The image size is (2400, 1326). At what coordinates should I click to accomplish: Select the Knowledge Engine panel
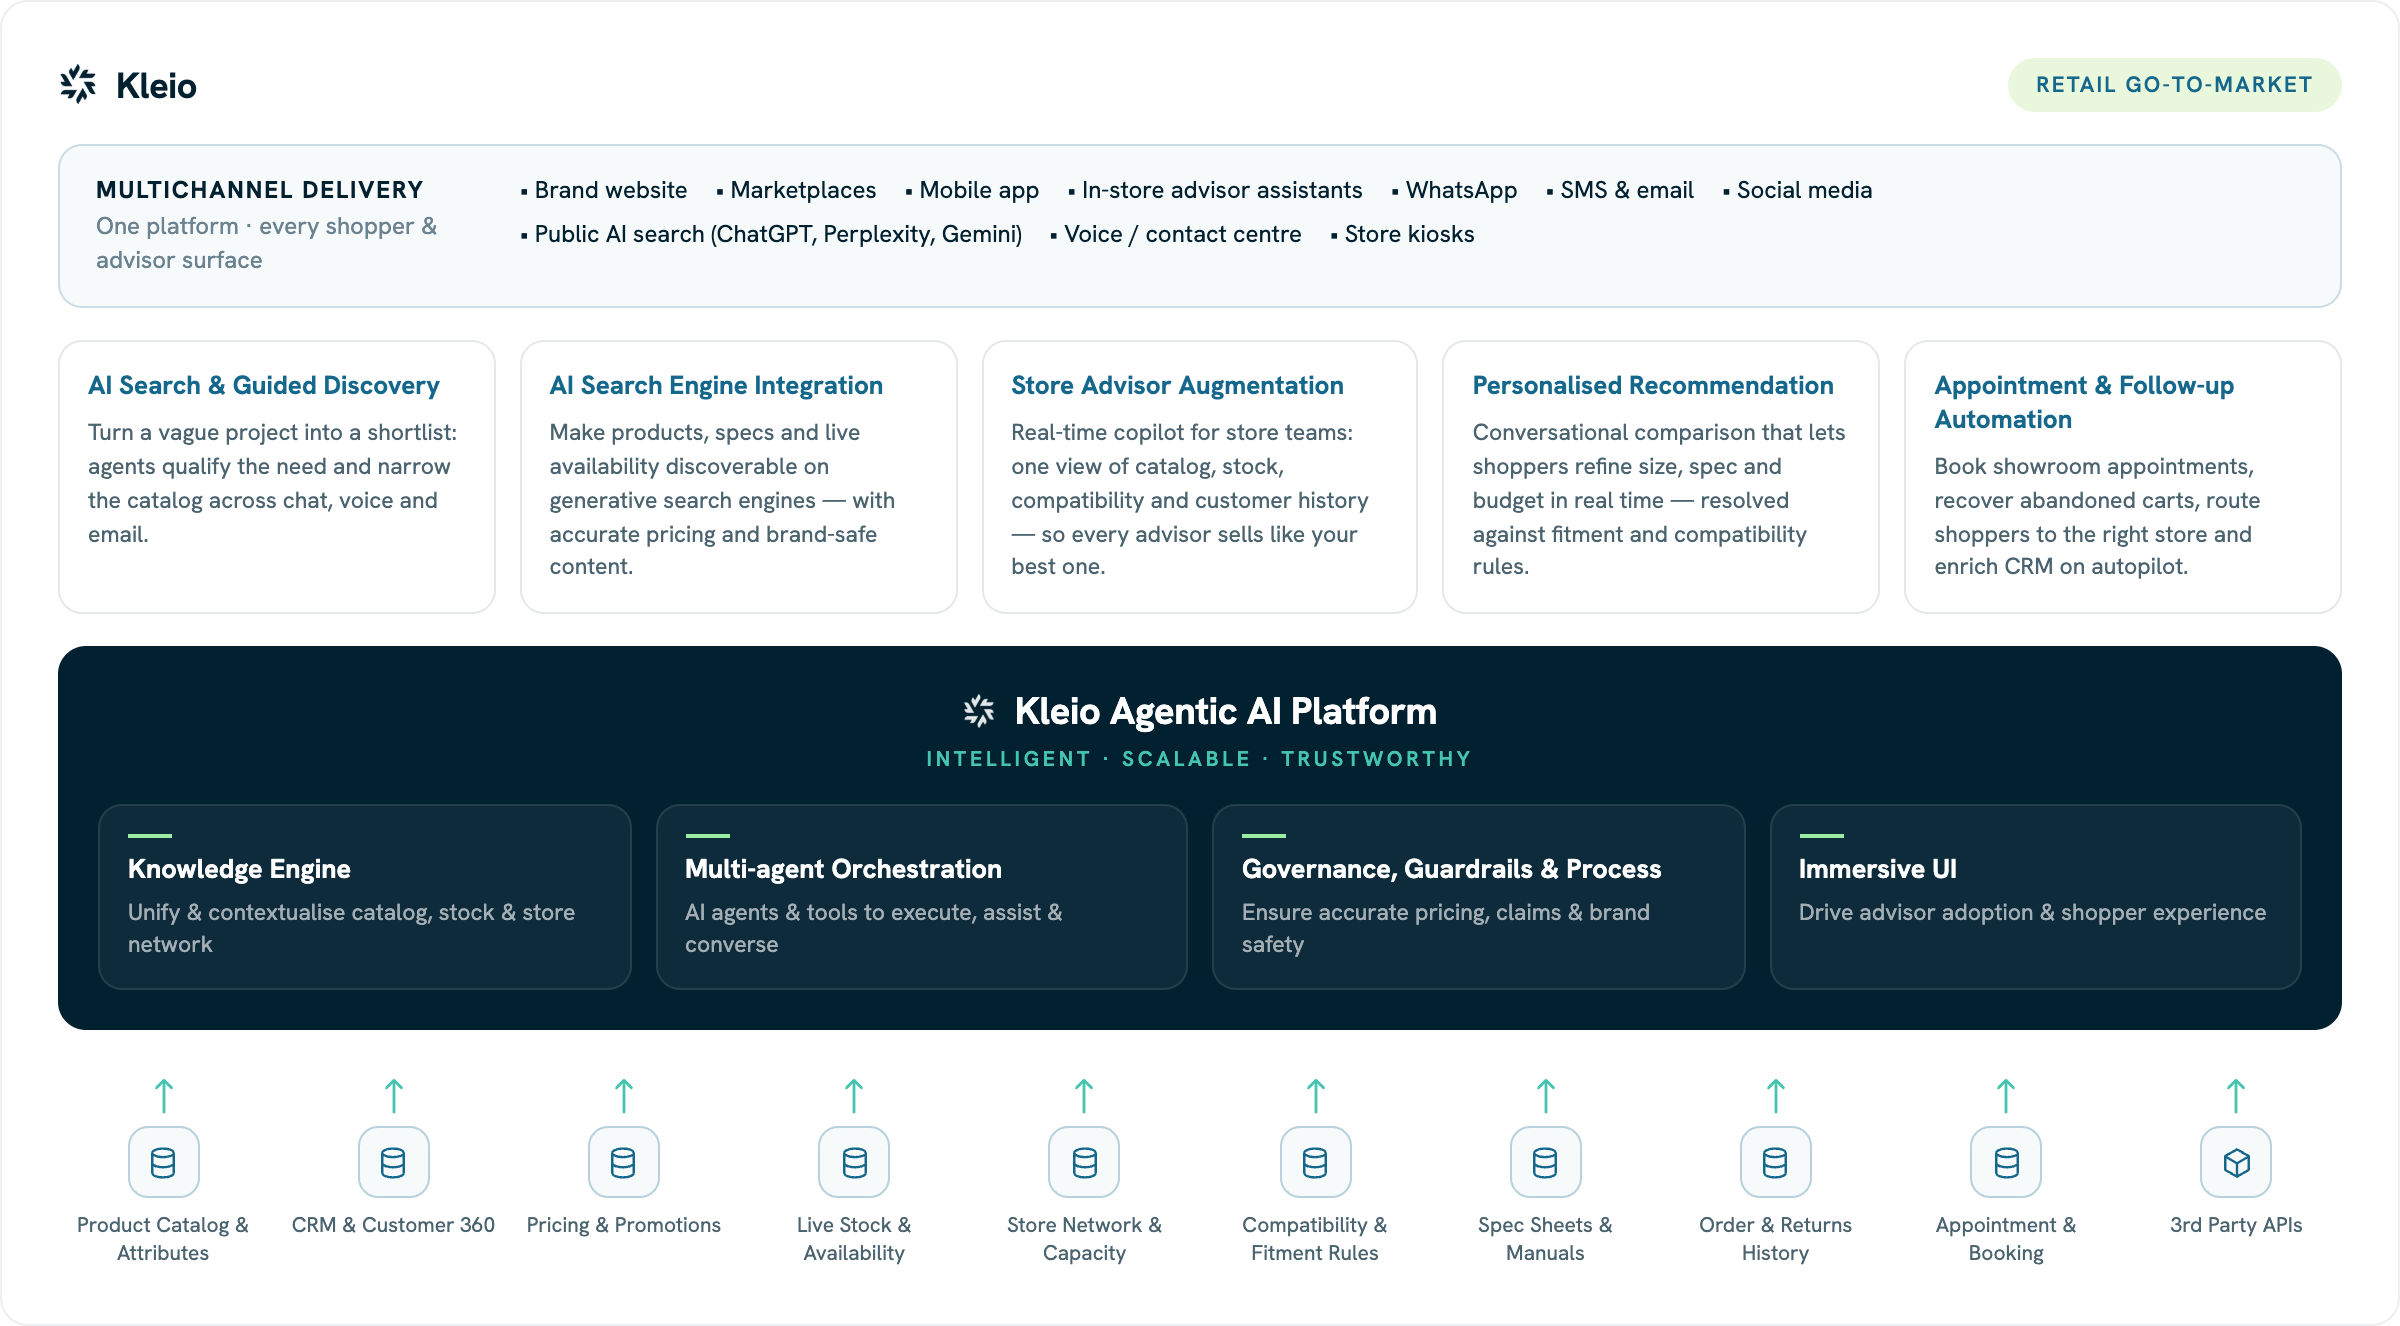[x=365, y=897]
